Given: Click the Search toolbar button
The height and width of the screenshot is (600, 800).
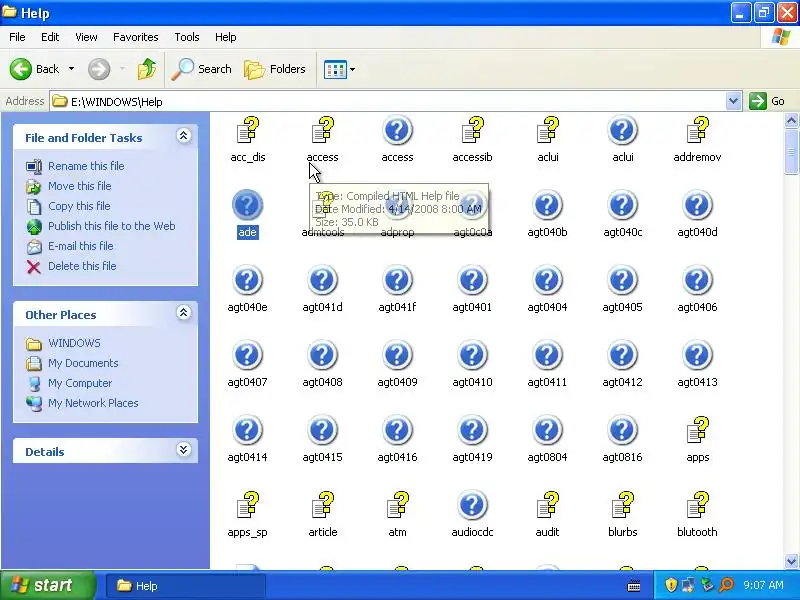Looking at the screenshot, I should click(202, 69).
